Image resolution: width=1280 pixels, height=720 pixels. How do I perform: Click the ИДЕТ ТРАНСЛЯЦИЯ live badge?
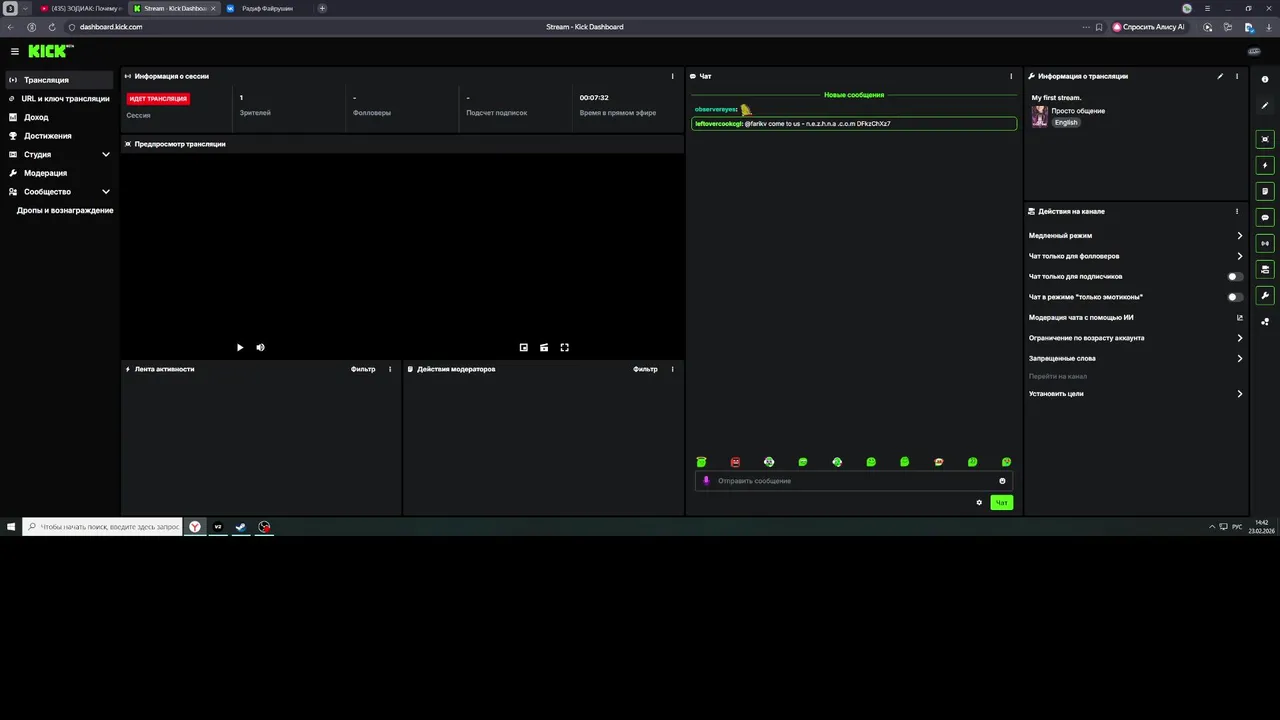coord(158,99)
